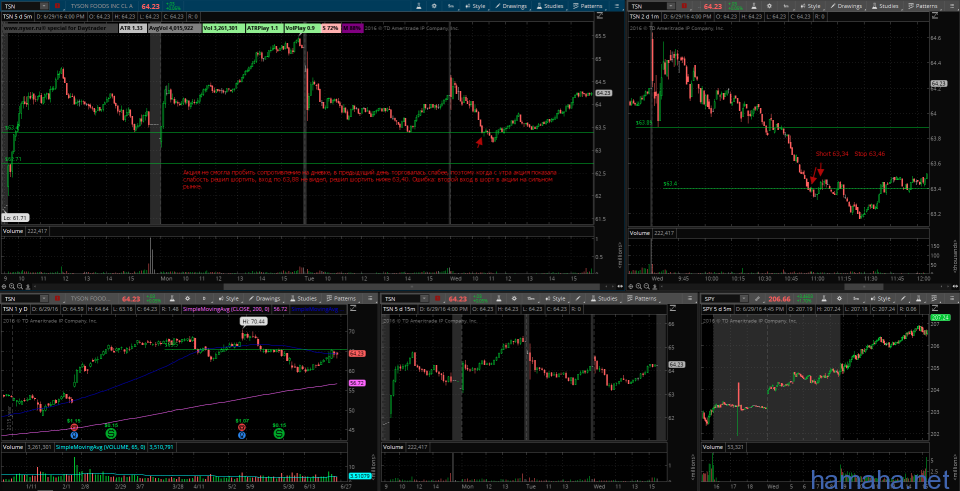The width and height of the screenshot is (960, 491).
Task: Open chart settings gear in top-left chart
Action: click(434, 6)
